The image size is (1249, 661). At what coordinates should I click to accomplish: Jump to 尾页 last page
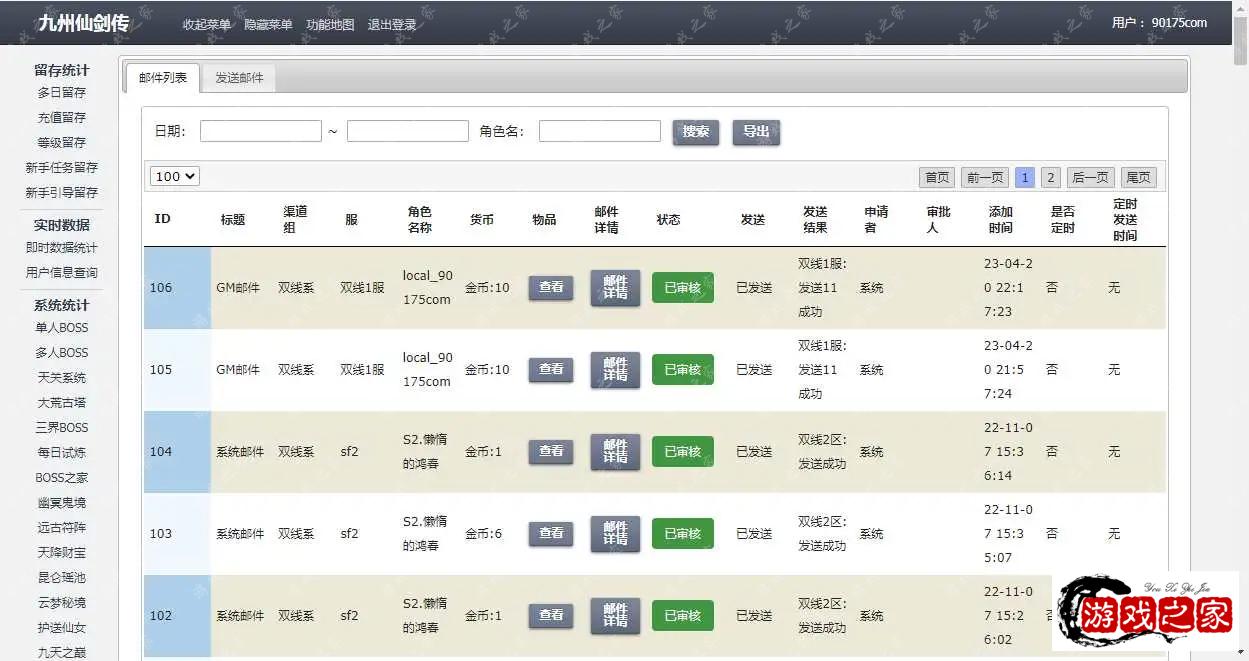coord(1138,177)
